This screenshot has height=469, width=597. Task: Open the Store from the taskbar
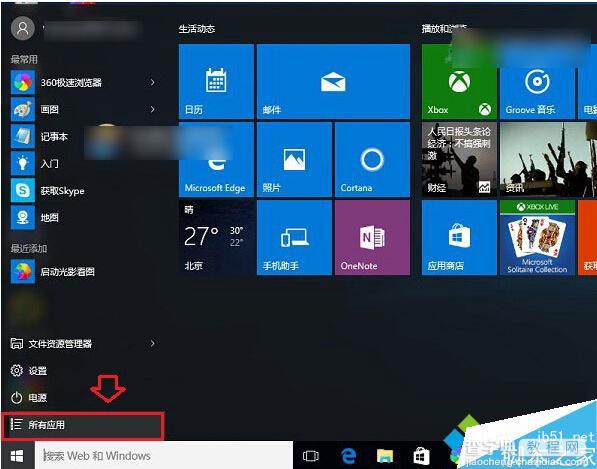pos(421,456)
